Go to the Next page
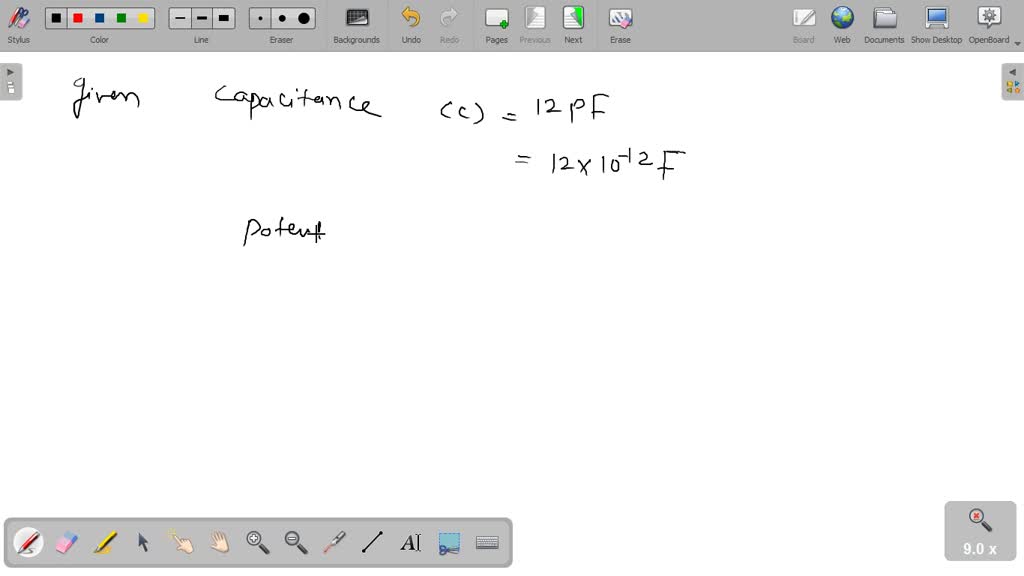 coord(573,24)
